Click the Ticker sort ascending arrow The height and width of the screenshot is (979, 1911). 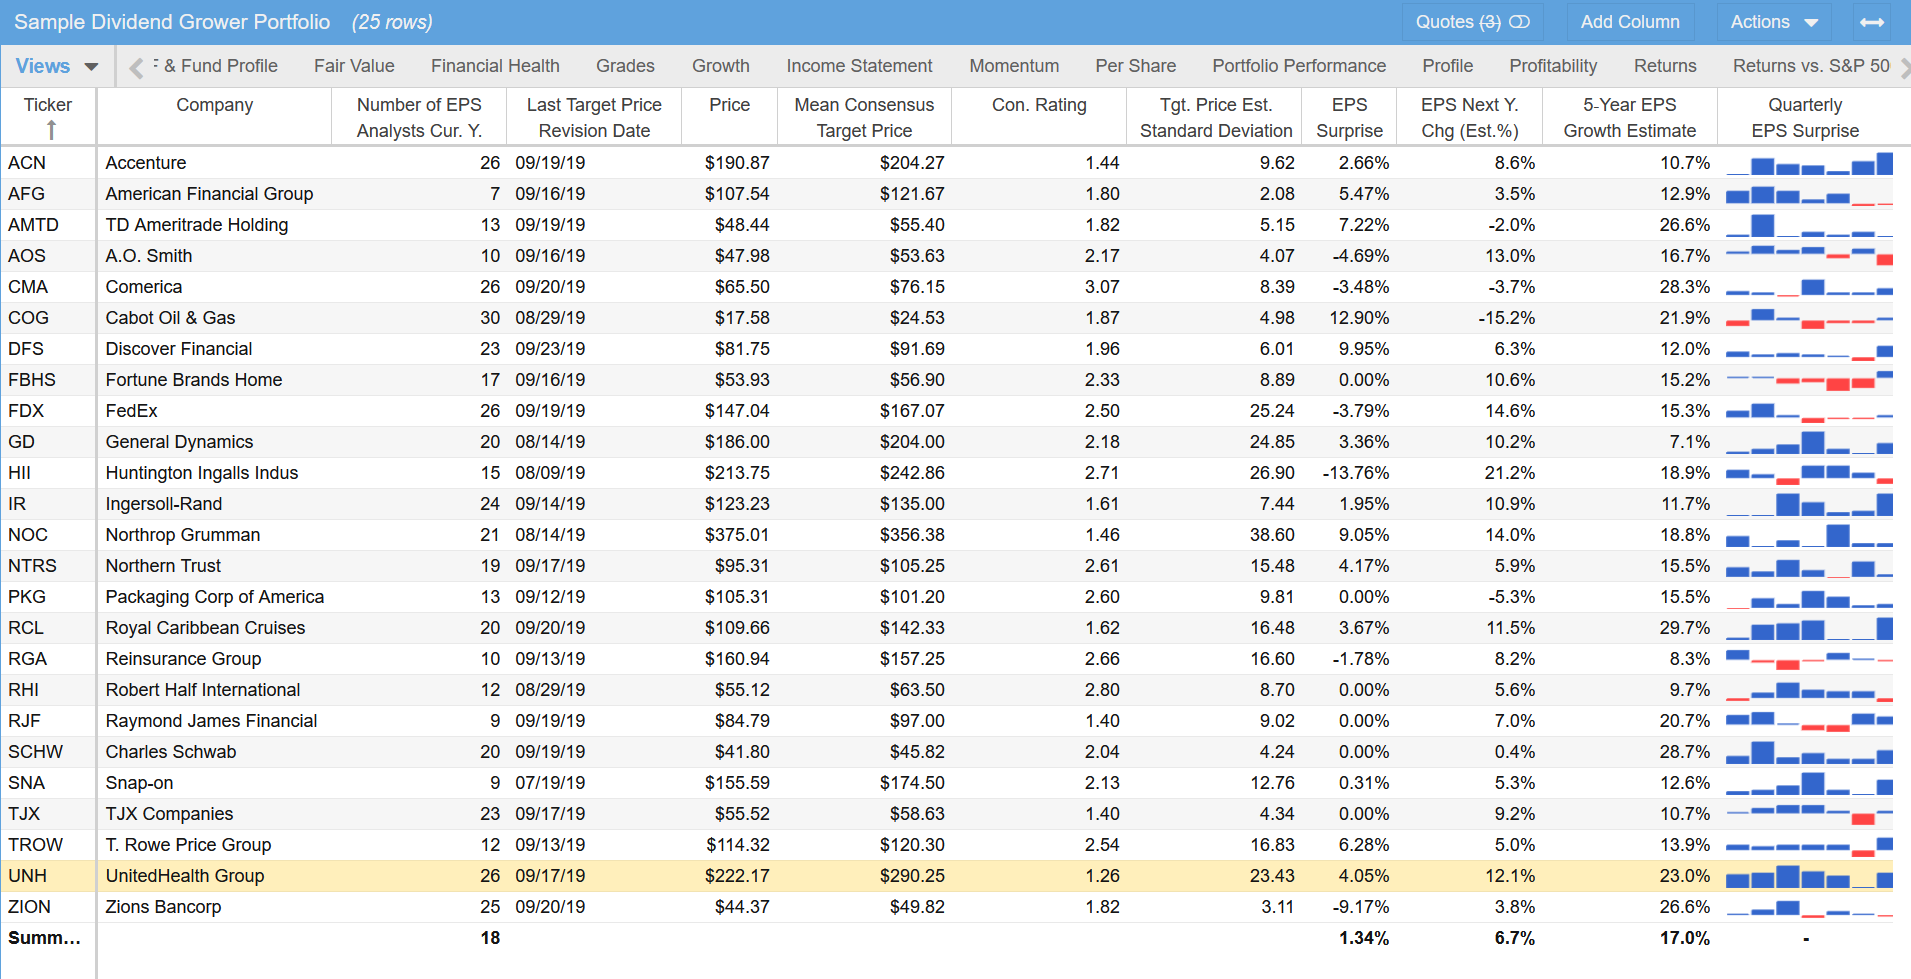point(51,130)
